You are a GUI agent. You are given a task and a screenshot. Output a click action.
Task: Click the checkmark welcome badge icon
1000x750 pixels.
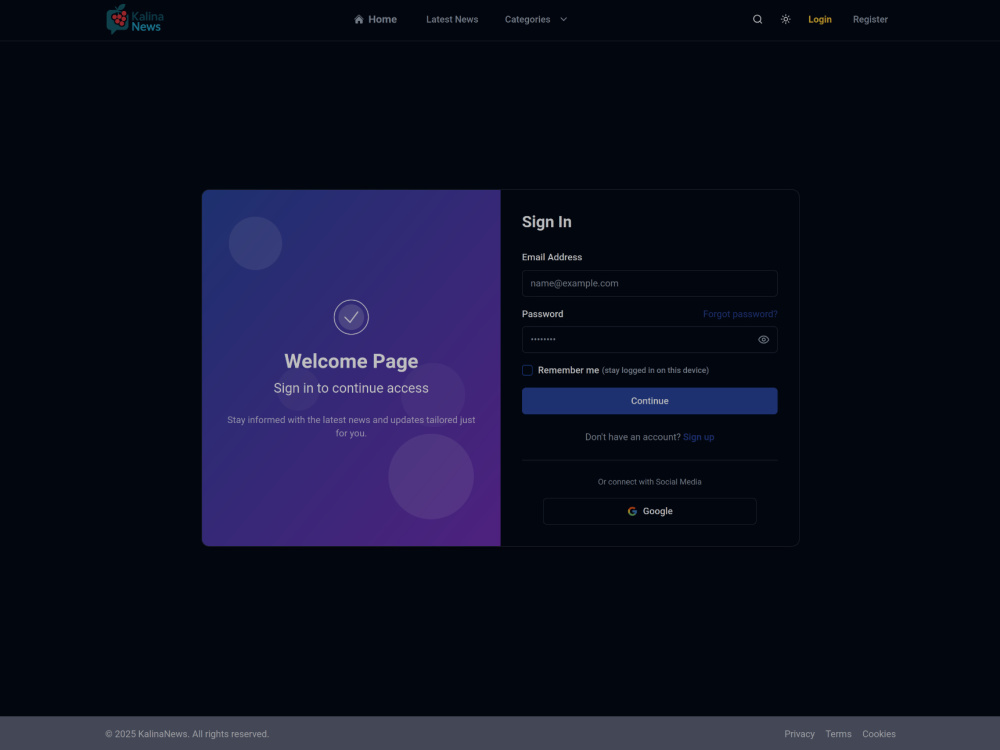point(351,317)
